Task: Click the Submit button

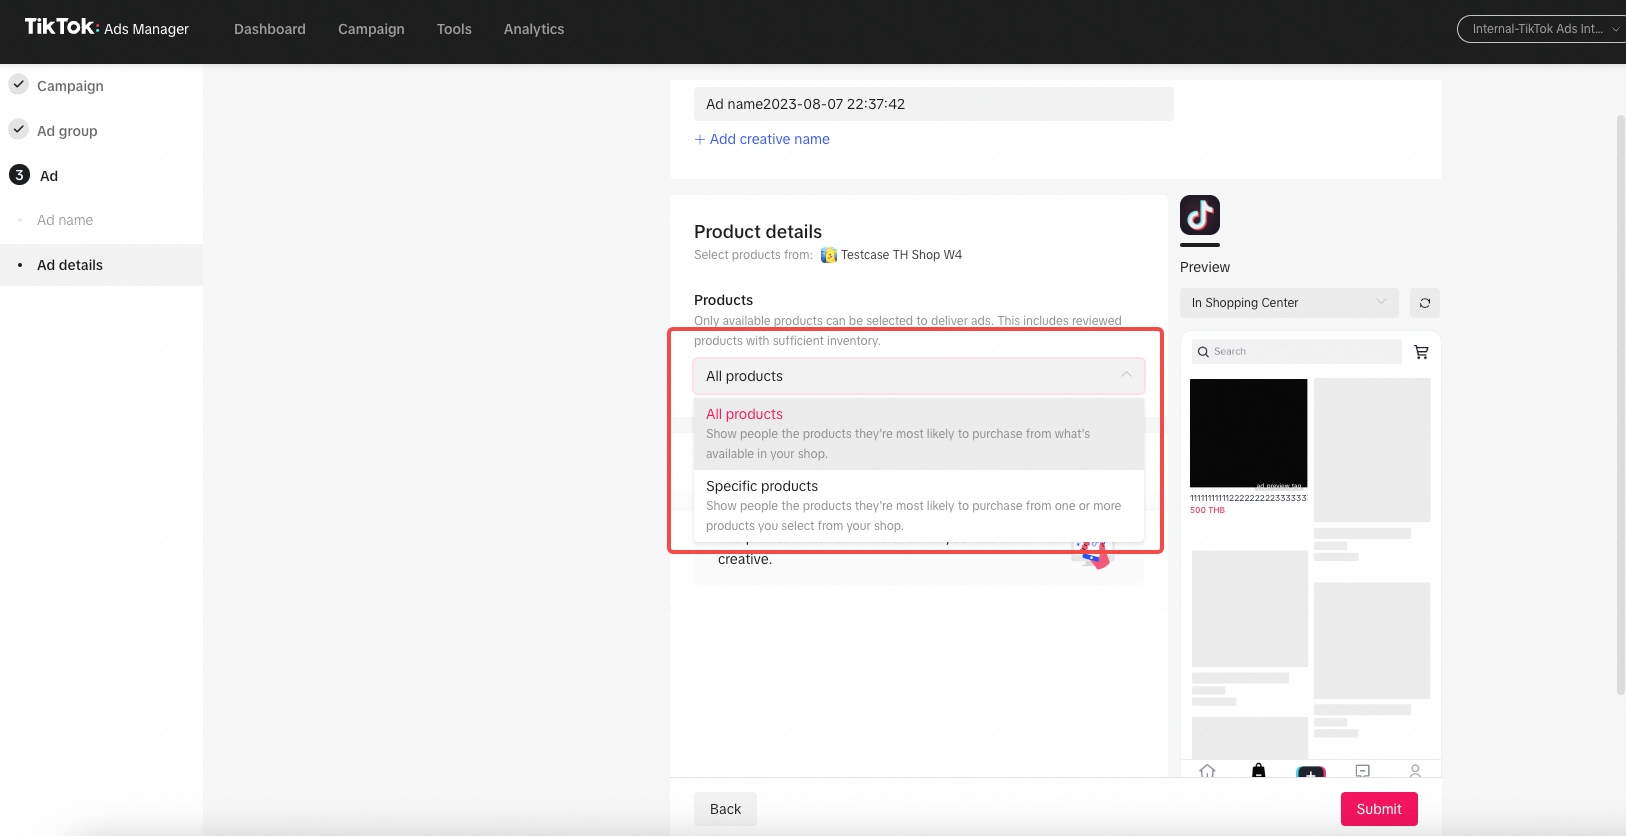Action: coord(1378,809)
